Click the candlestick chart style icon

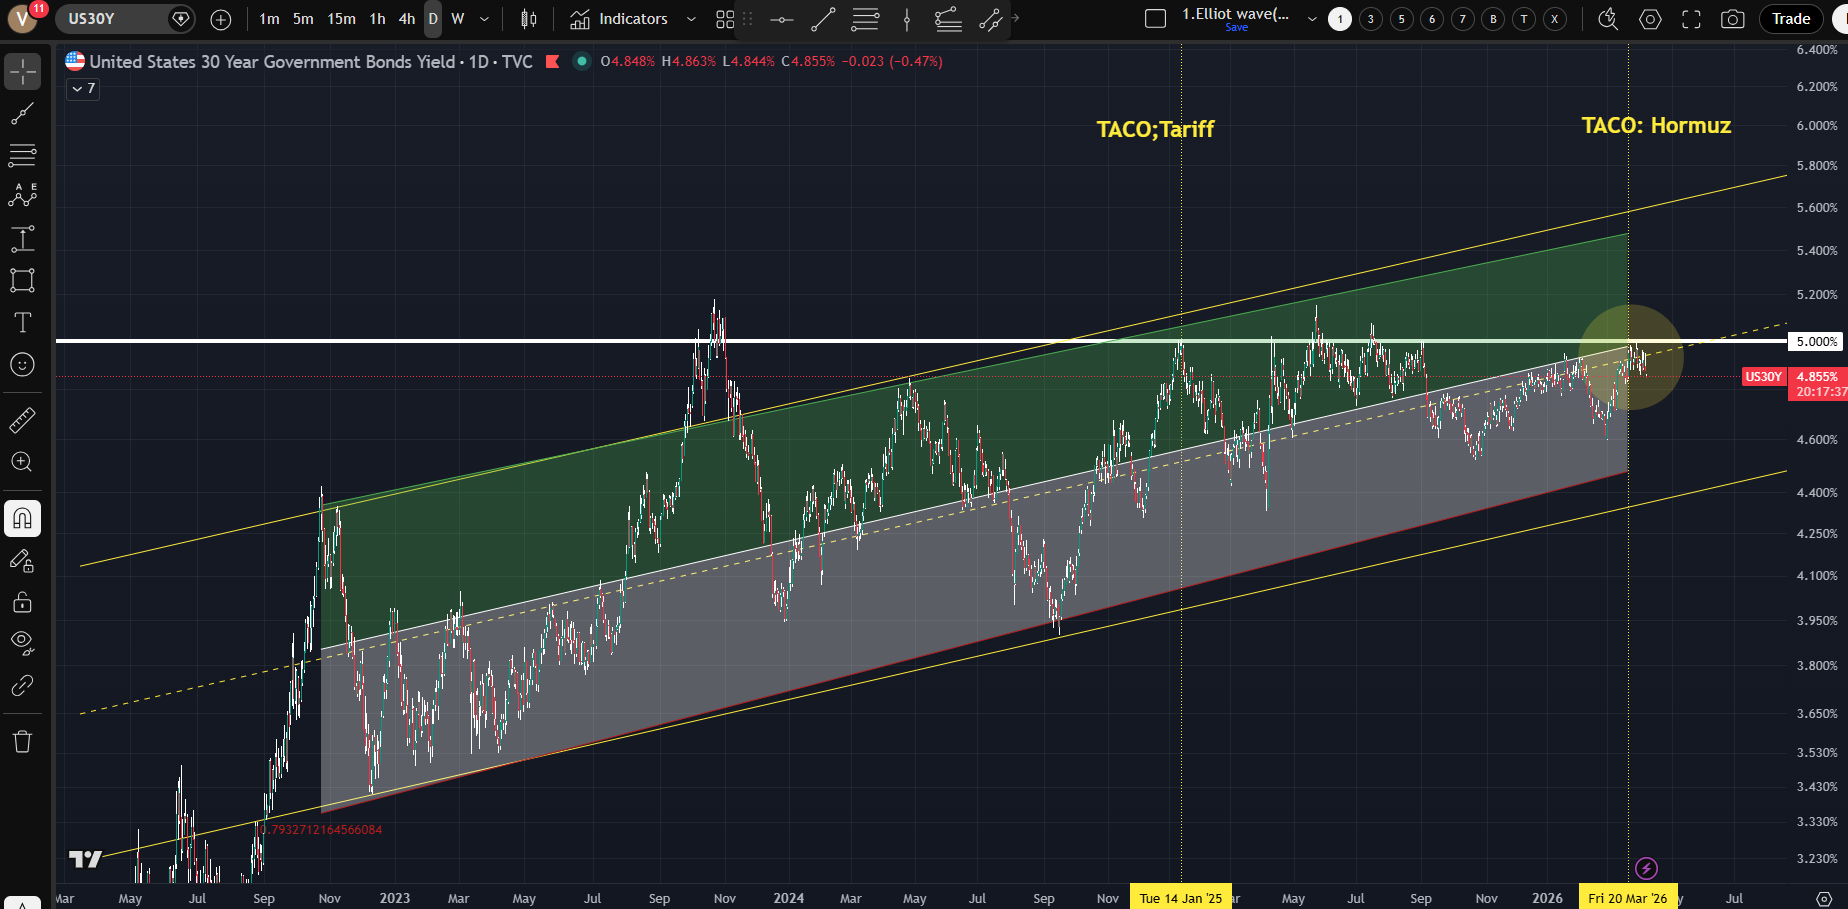[x=529, y=19]
